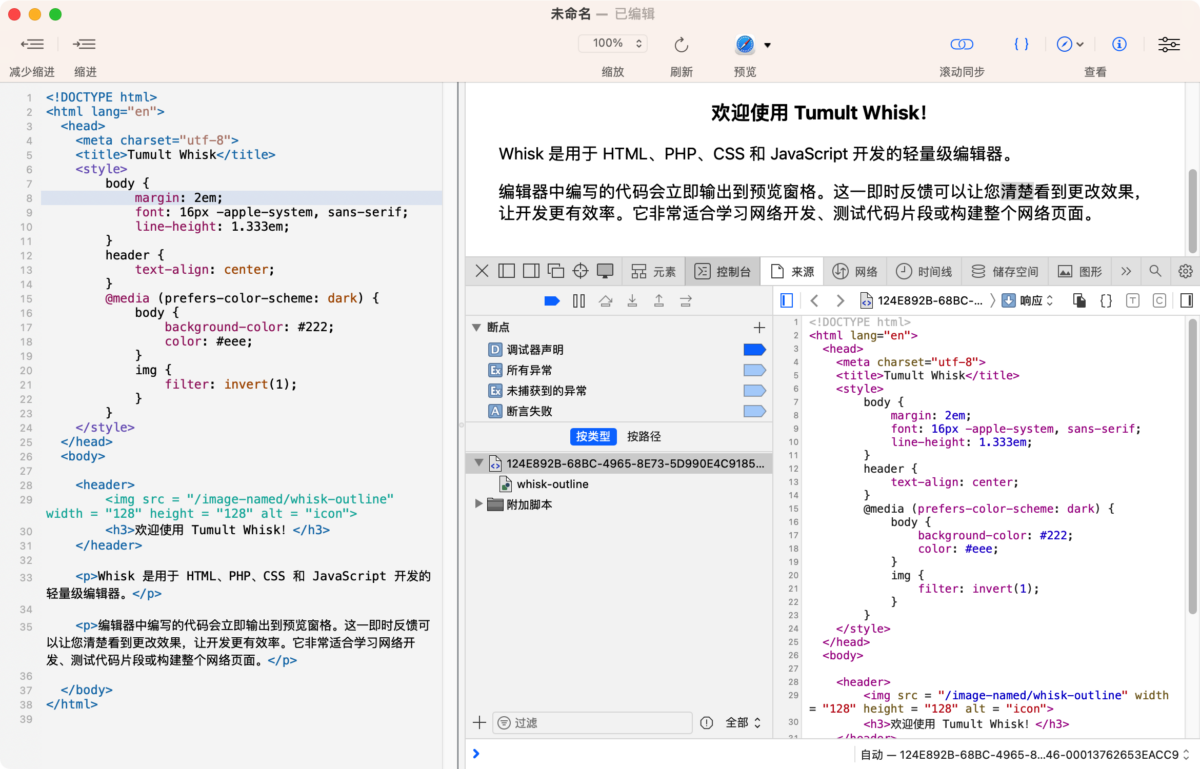
Task: Click the inspector search magnifier icon
Action: click(1155, 271)
